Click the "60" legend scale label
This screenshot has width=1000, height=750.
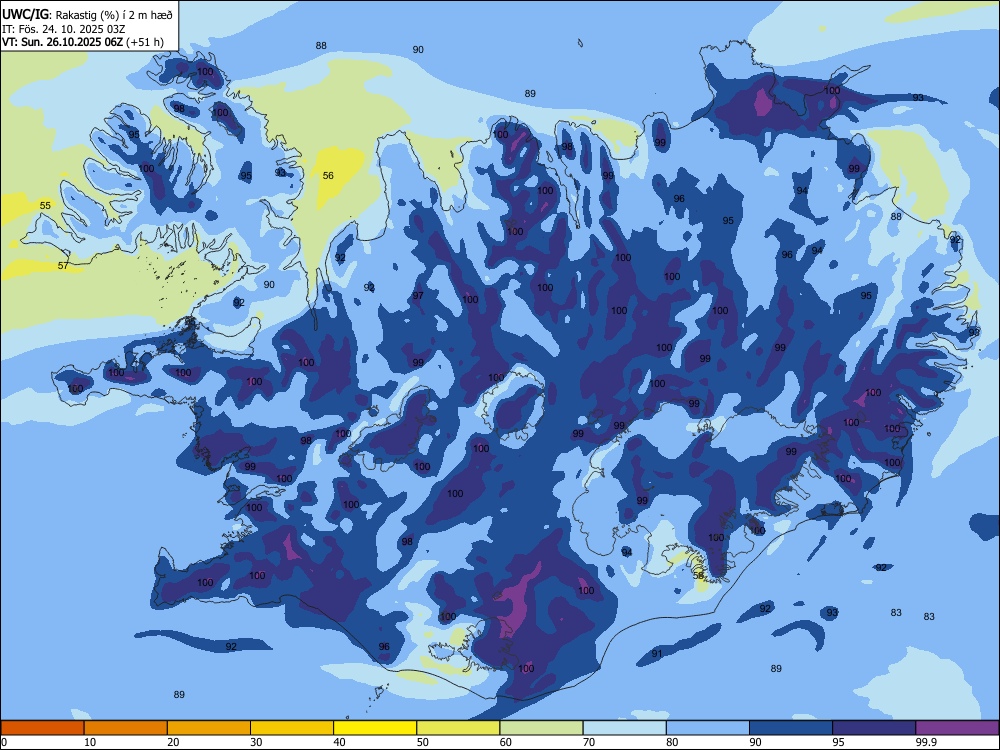[506, 742]
